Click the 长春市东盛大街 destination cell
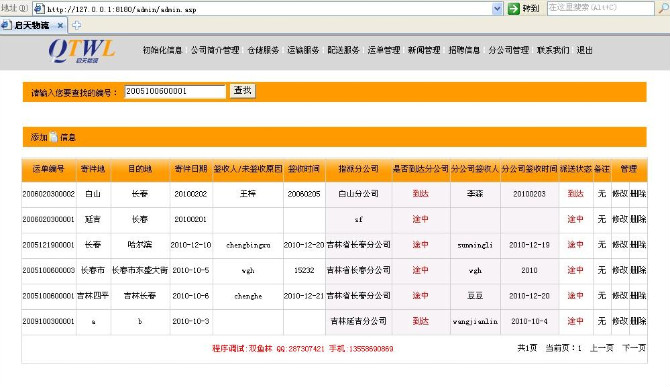Viewport: 670px width, 387px height. pyautogui.click(x=140, y=270)
